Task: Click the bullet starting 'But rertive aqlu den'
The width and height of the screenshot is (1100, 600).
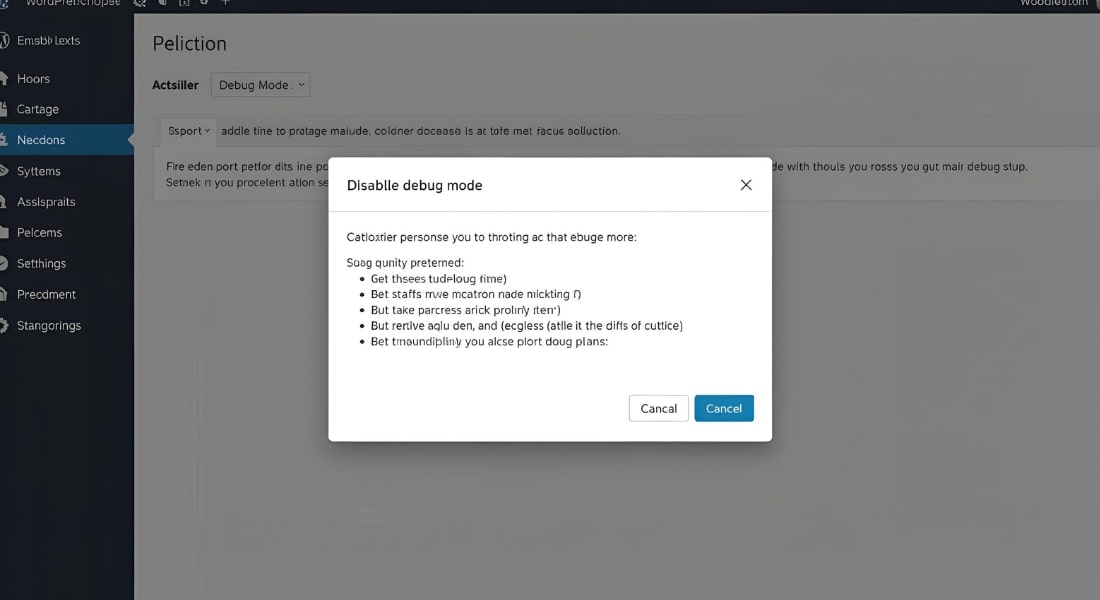Action: pos(526,326)
